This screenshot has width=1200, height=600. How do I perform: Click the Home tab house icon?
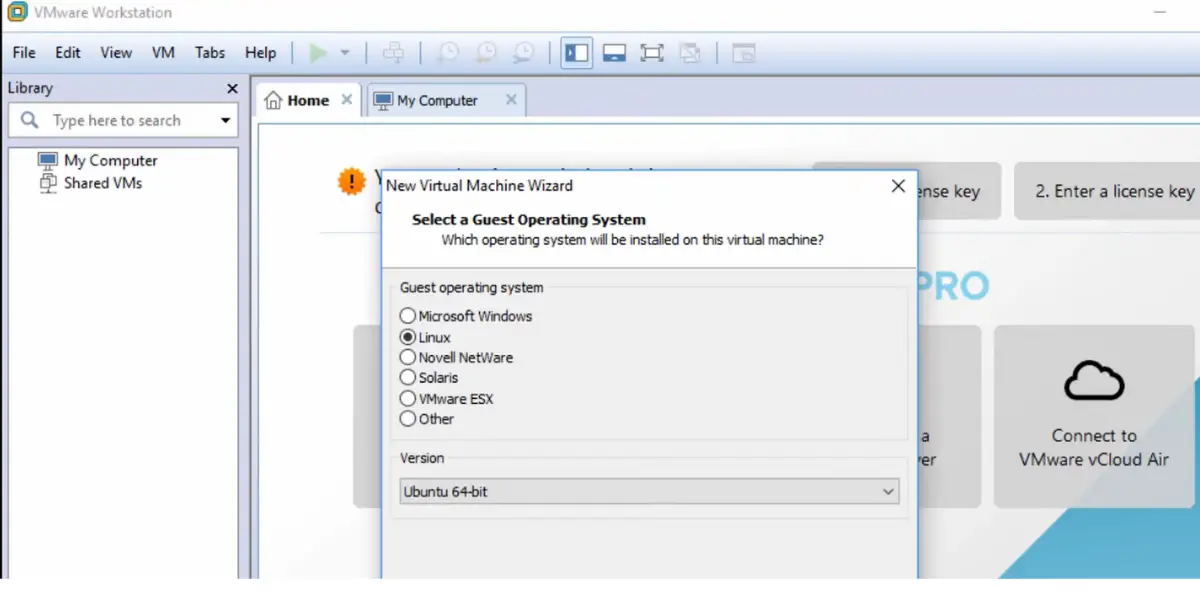pyautogui.click(x=273, y=100)
